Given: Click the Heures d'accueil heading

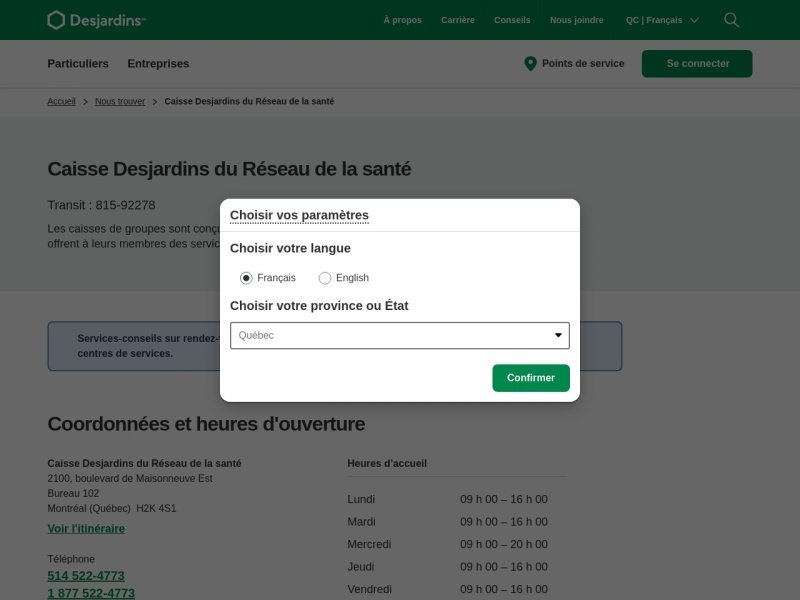Looking at the screenshot, I should coord(387,464).
